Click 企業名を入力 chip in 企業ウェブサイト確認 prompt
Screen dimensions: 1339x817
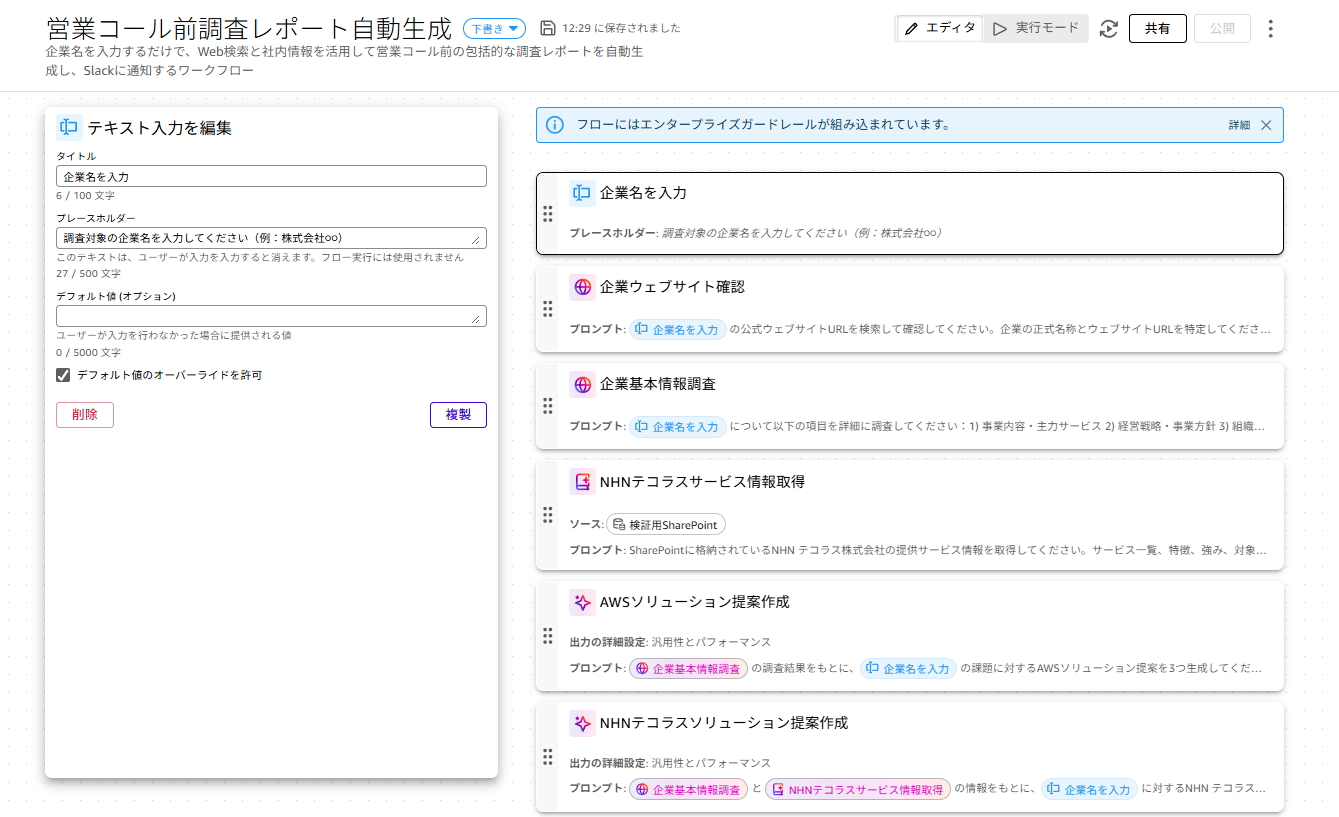point(677,330)
